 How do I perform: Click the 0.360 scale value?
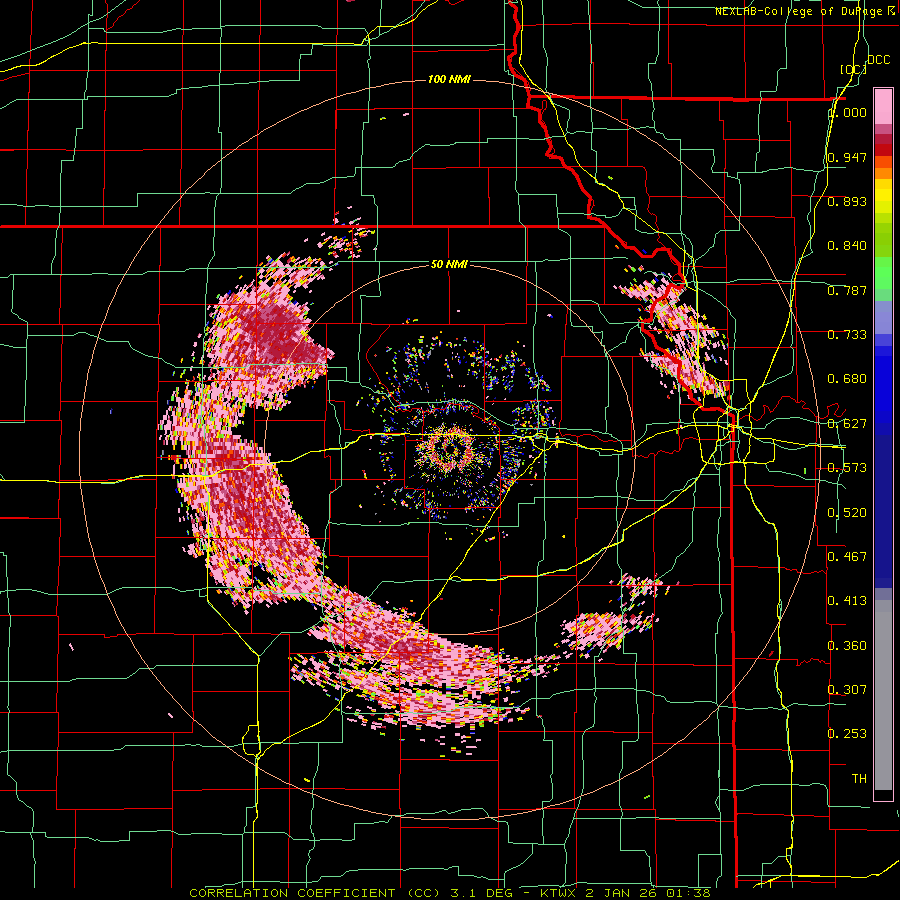click(x=847, y=645)
